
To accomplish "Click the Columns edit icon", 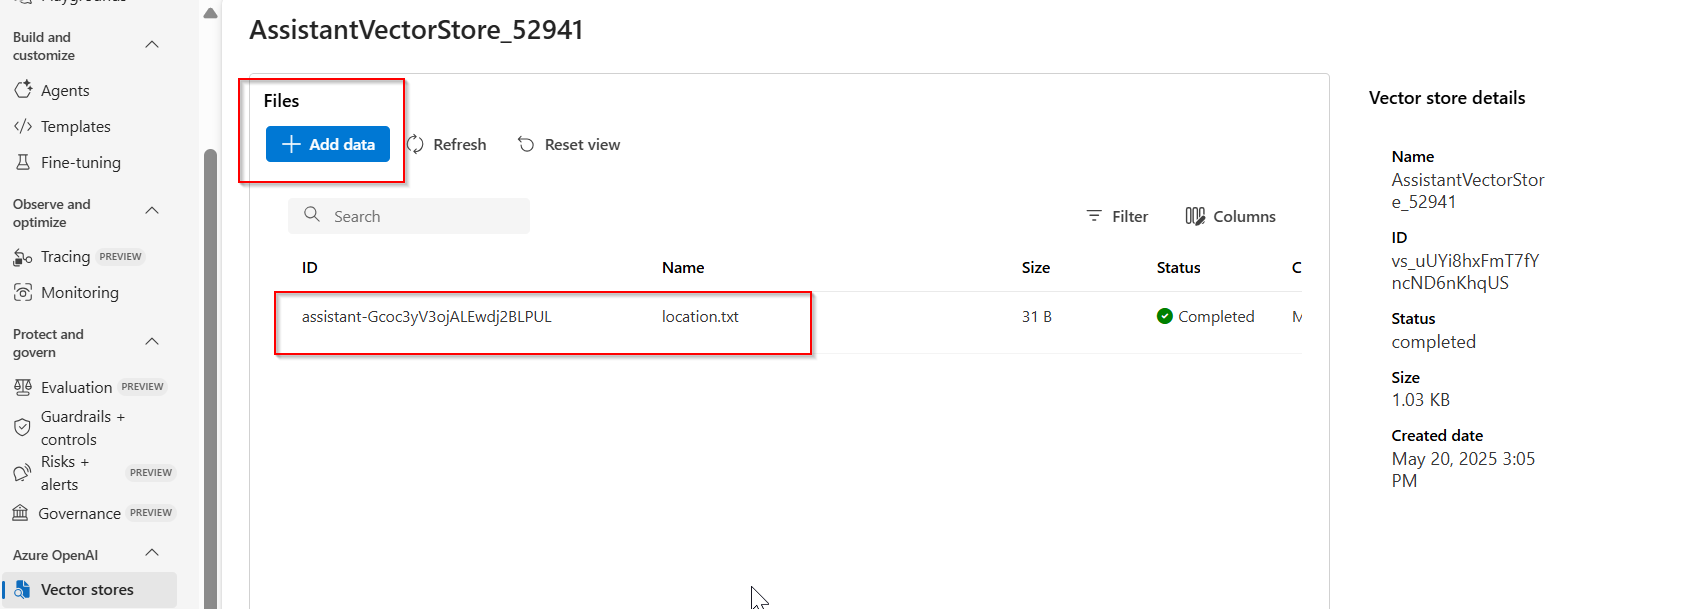I will pos(1195,216).
